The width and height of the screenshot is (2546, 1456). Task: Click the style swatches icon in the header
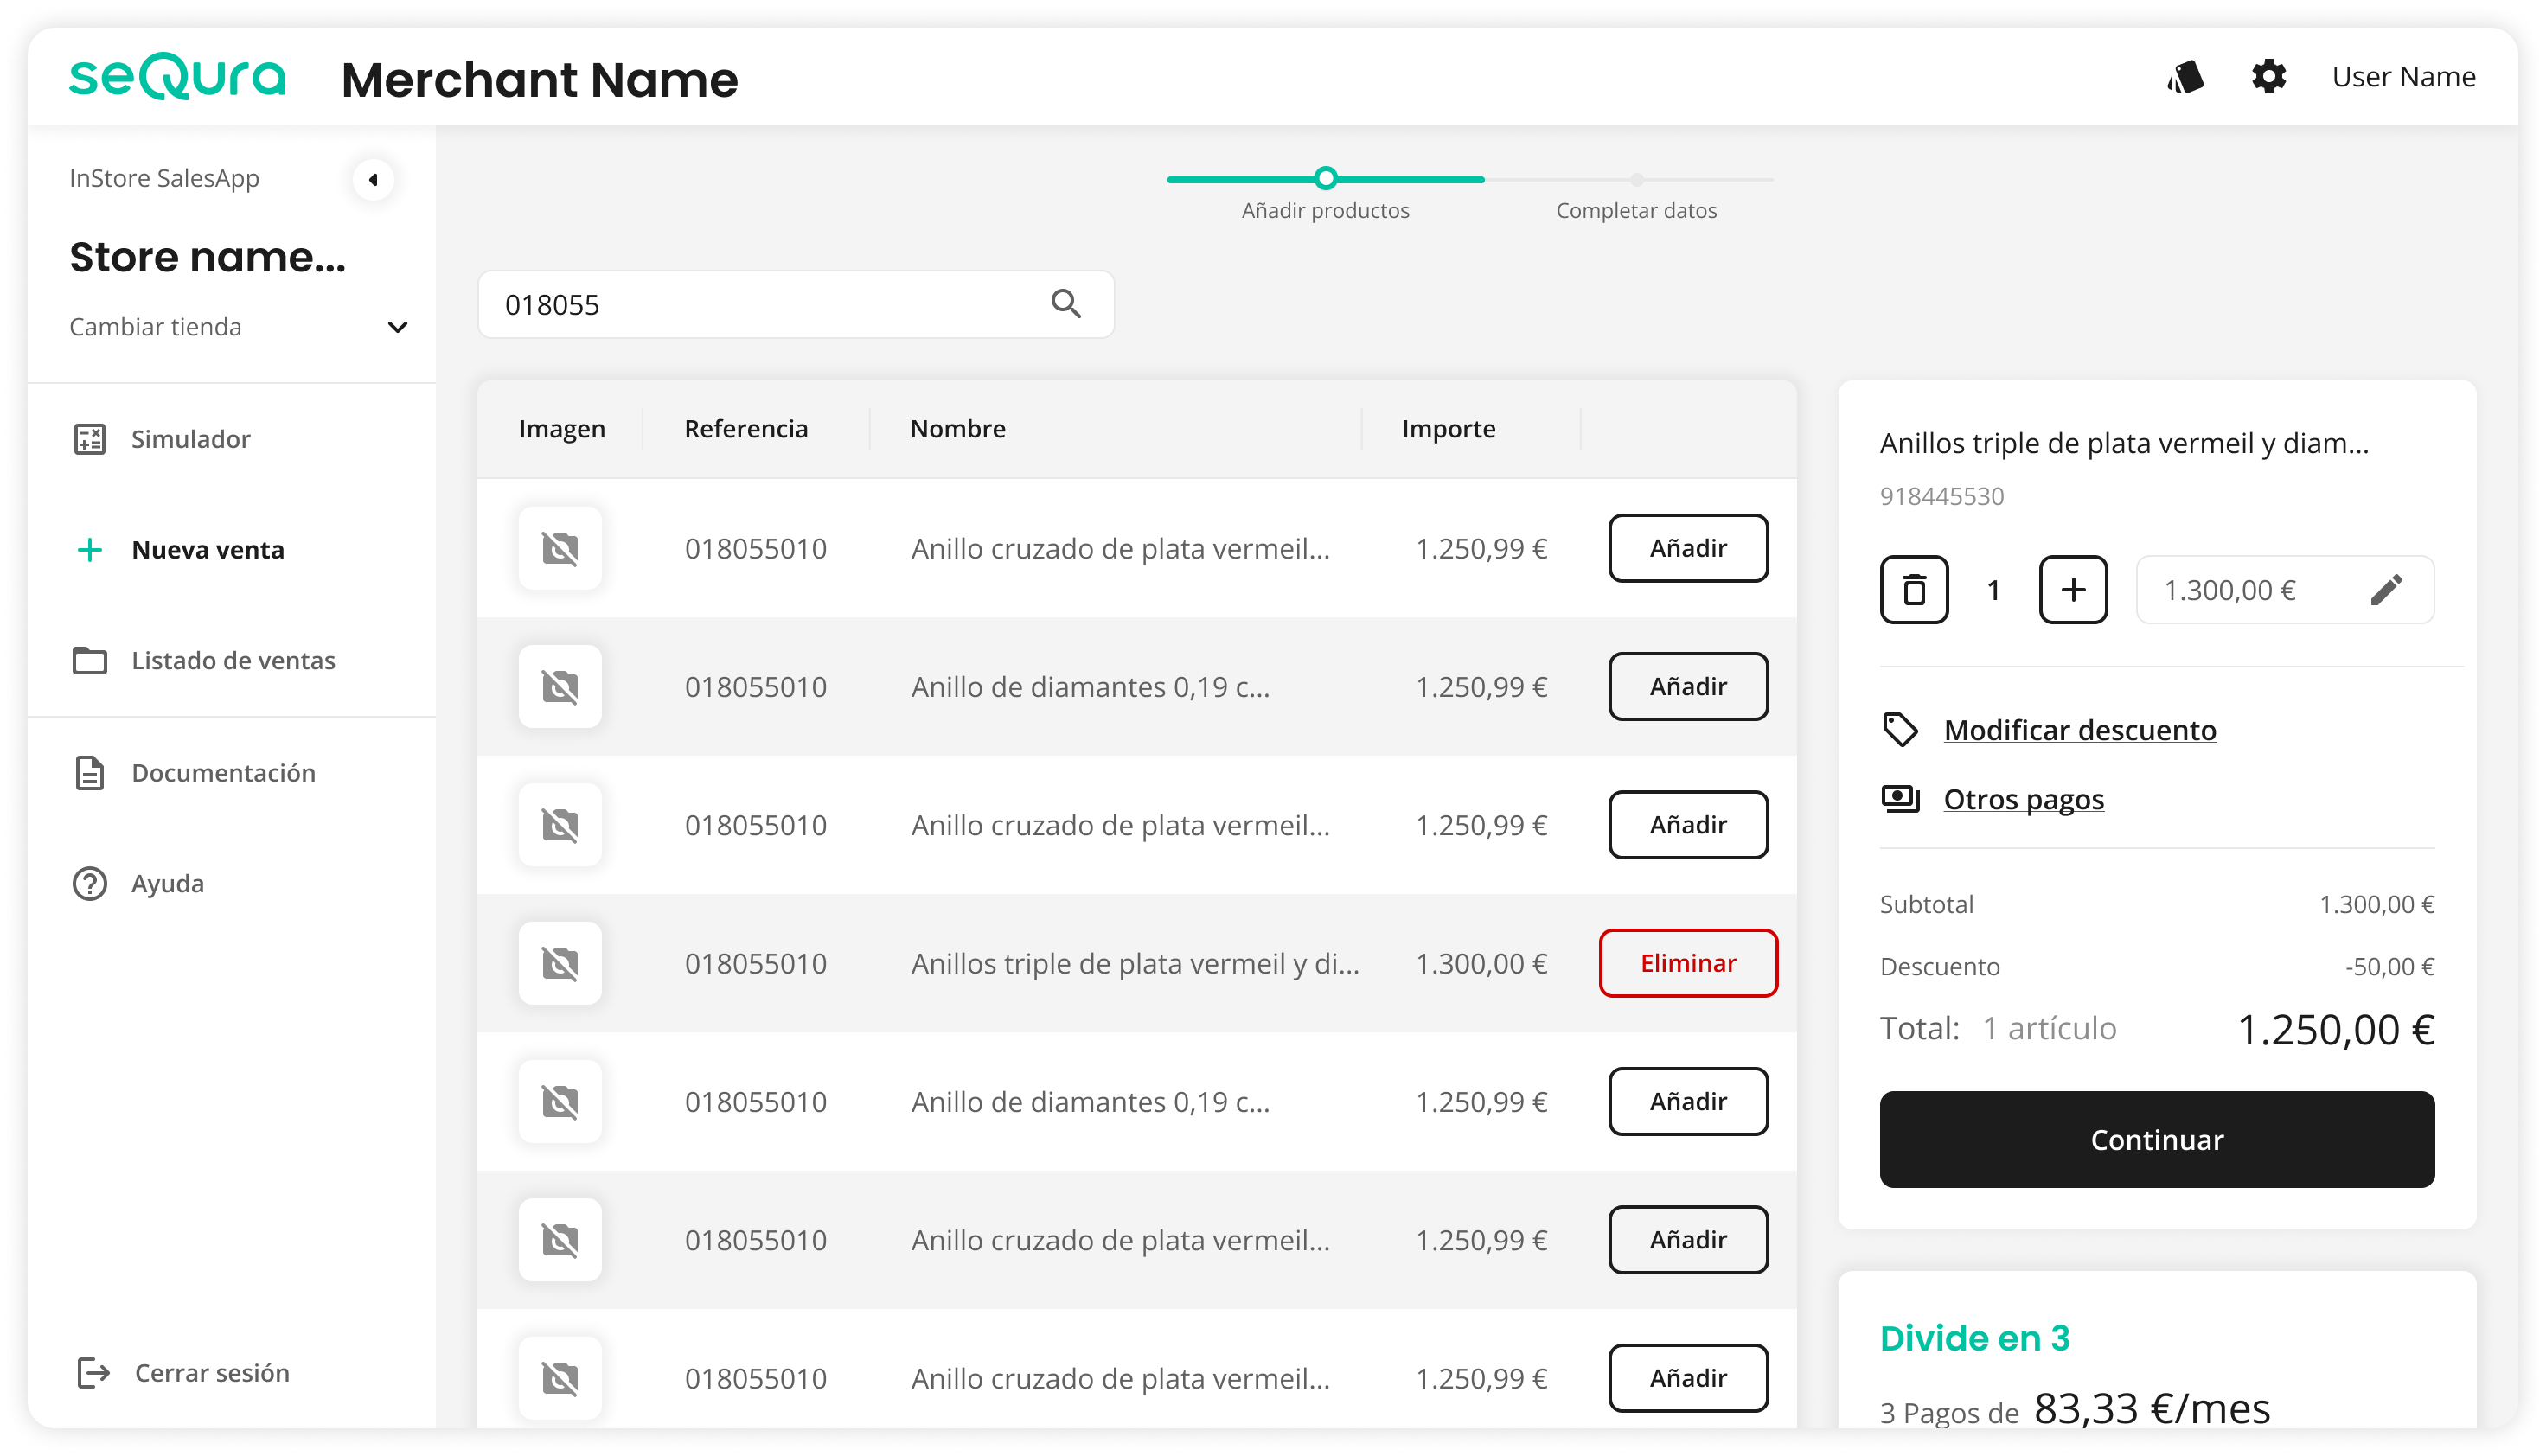[x=2186, y=77]
